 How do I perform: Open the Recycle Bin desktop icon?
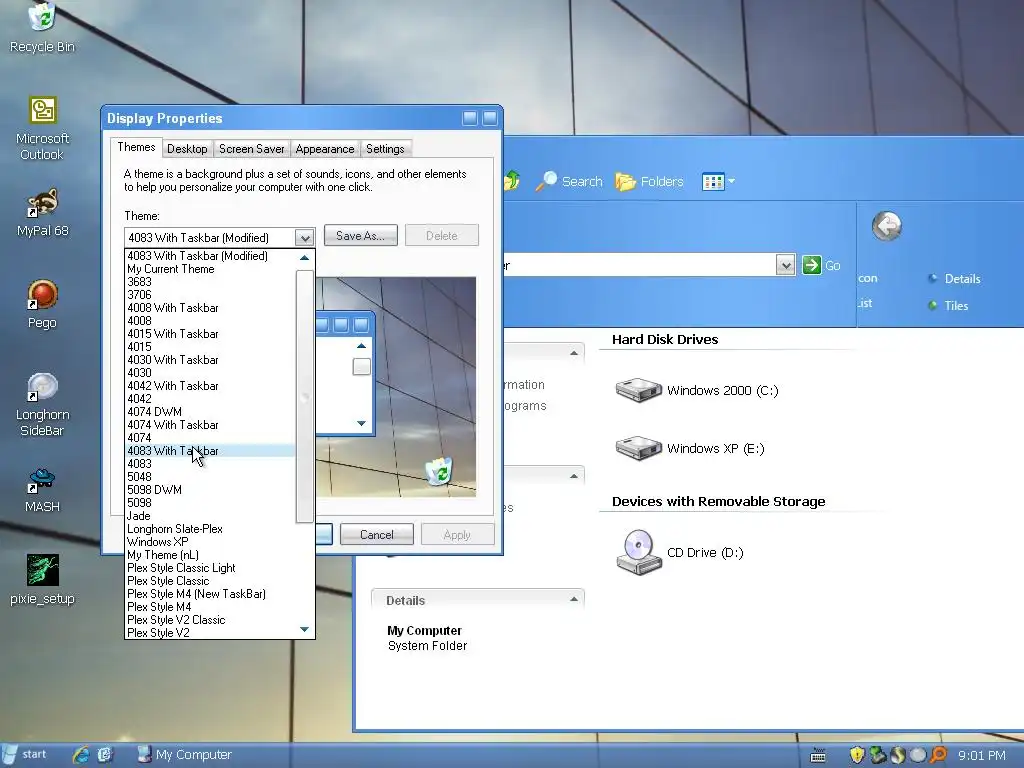coord(42,27)
